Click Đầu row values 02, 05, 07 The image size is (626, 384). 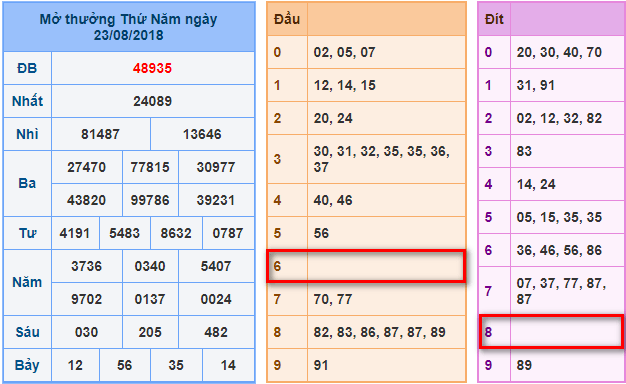344,52
